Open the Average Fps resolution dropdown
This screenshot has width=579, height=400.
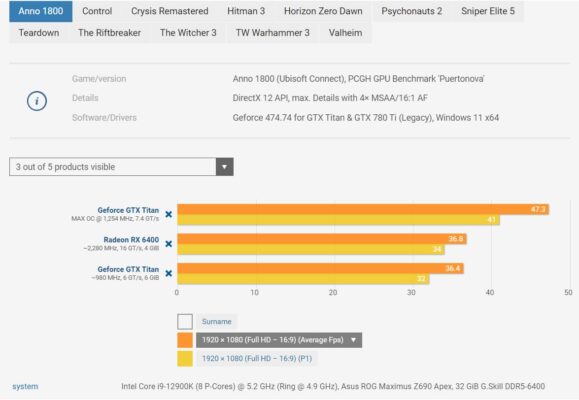tap(279, 340)
